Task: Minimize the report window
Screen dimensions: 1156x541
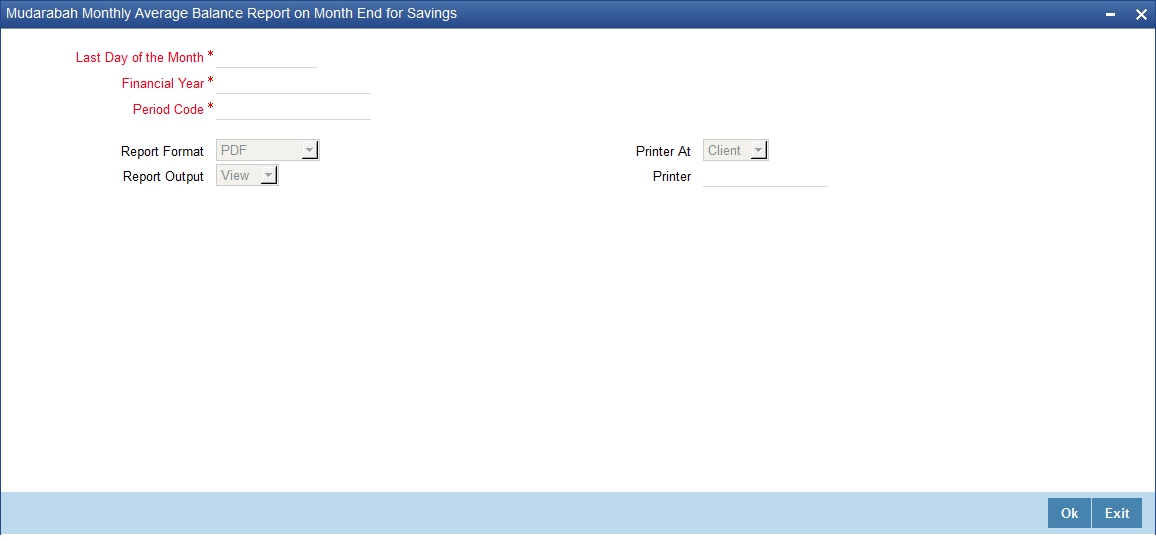Action: (1110, 15)
